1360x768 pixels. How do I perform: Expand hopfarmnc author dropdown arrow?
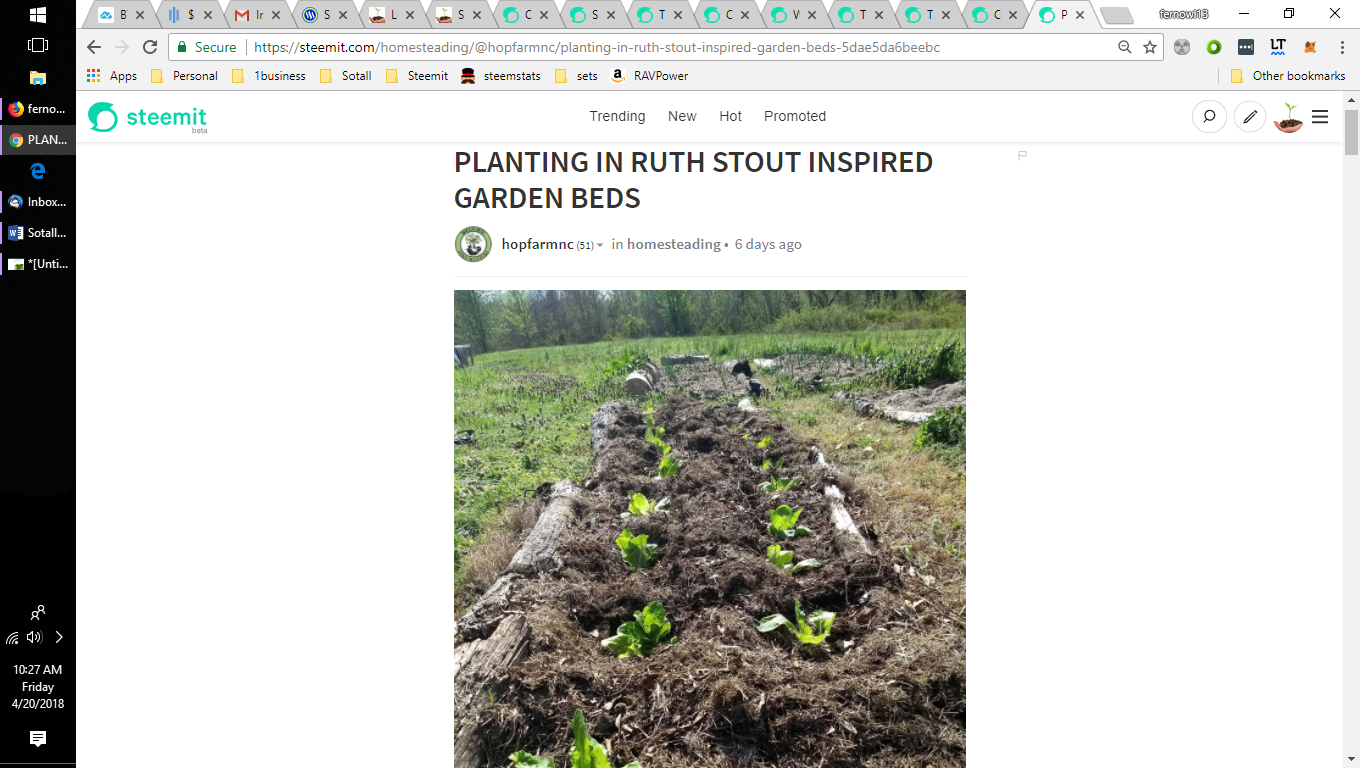click(600, 246)
